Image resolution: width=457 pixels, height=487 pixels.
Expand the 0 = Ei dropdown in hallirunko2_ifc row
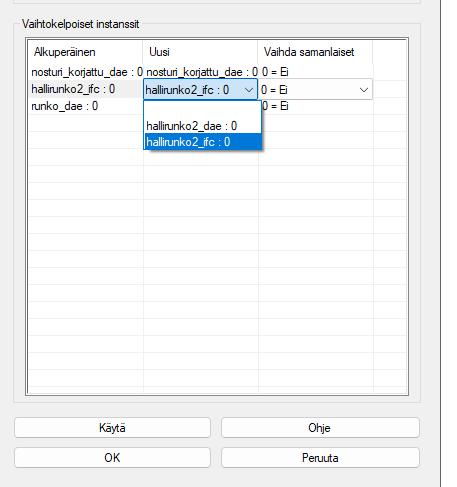315,89
